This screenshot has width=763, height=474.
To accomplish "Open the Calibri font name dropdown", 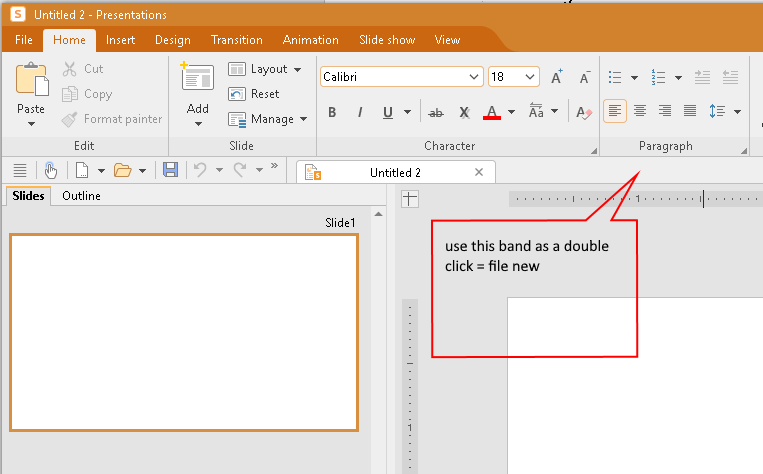I will [474, 77].
